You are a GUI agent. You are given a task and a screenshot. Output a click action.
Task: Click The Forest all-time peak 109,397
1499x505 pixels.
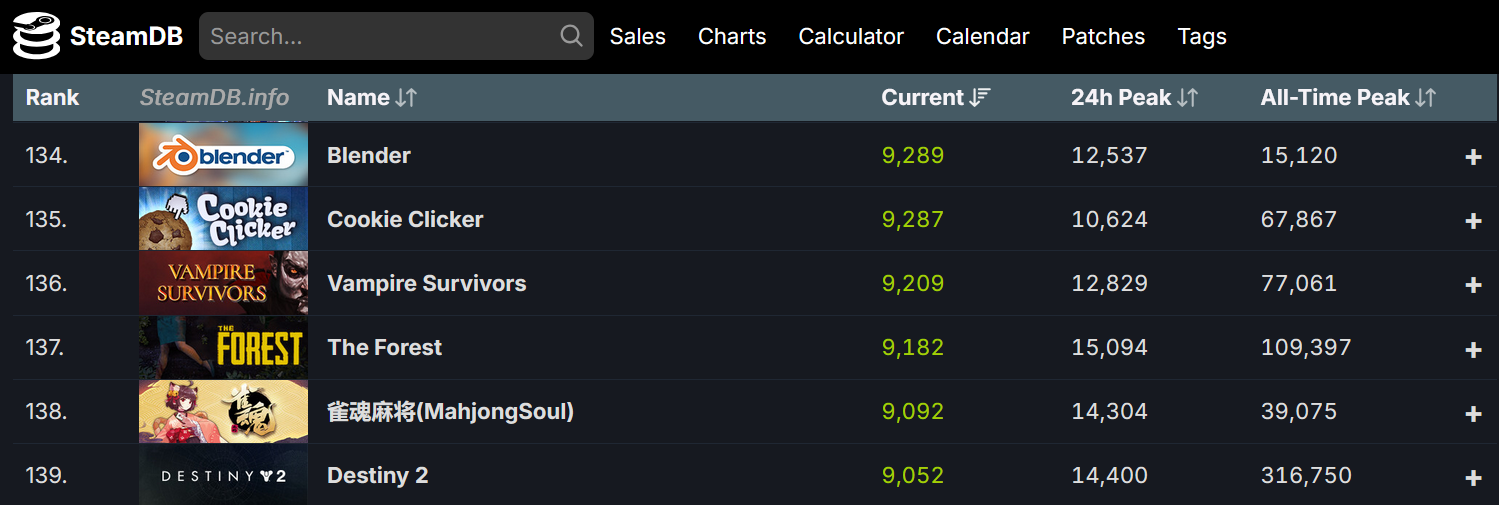point(1306,347)
